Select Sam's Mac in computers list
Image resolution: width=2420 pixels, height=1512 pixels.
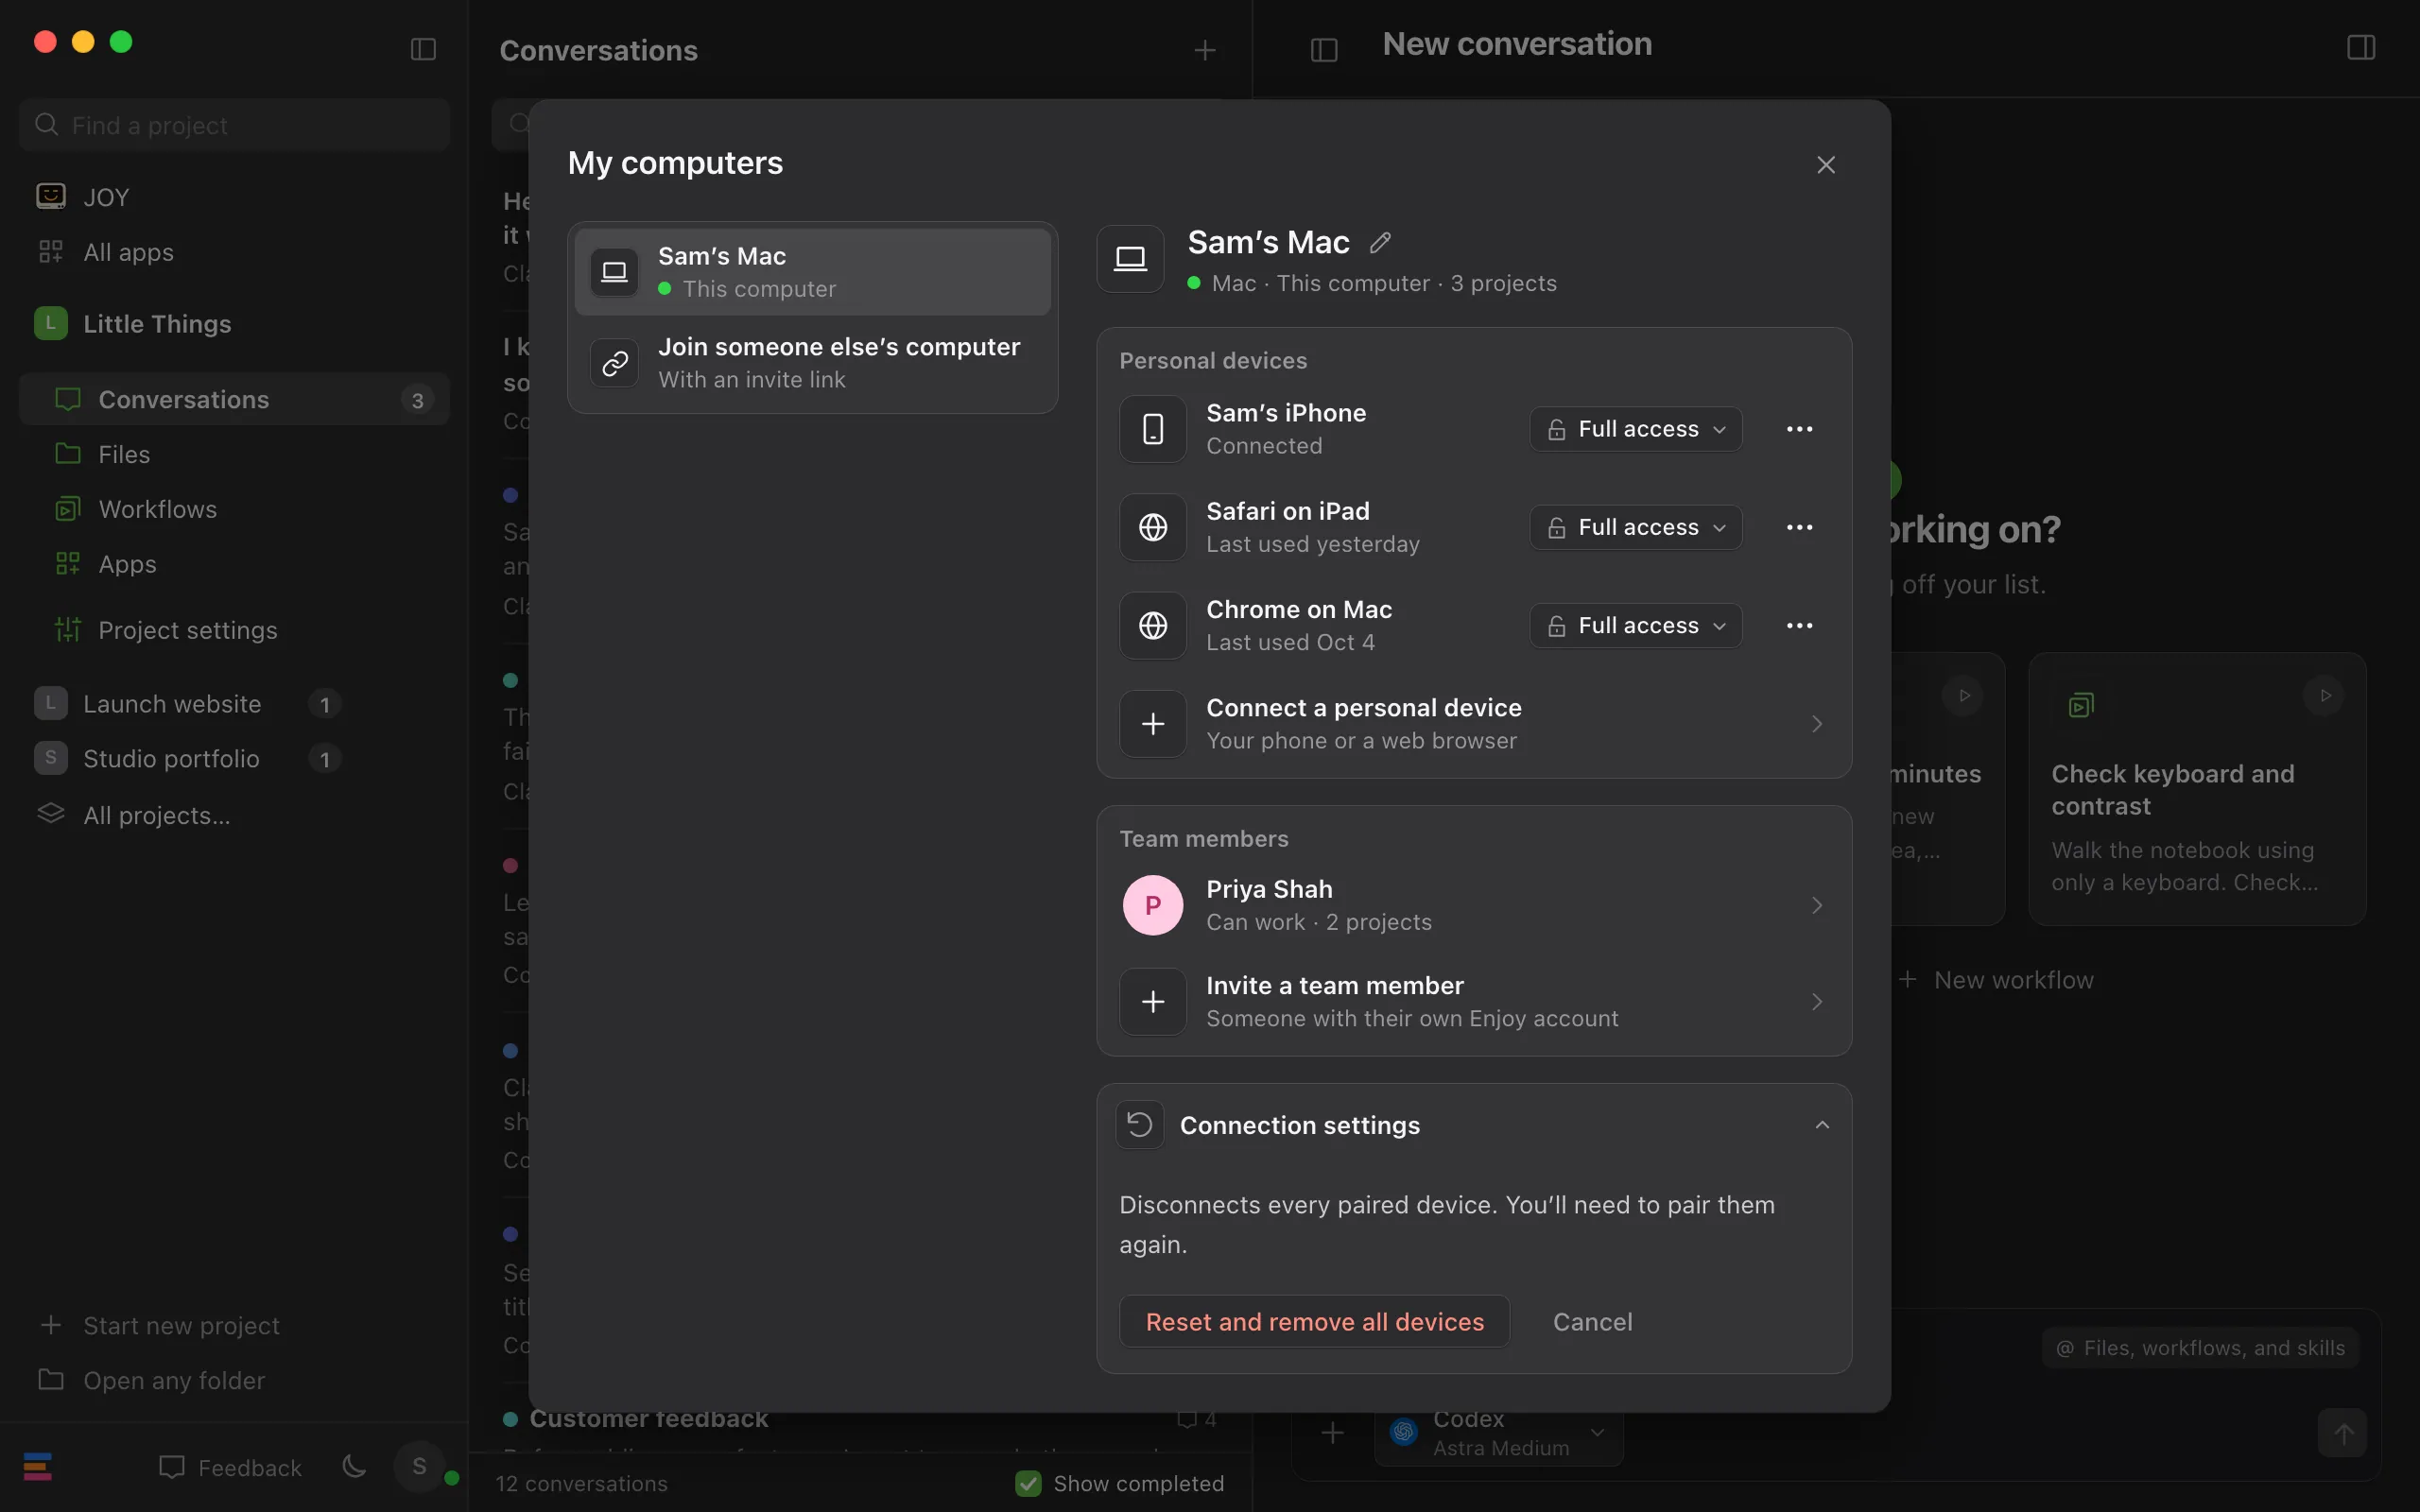(812, 272)
